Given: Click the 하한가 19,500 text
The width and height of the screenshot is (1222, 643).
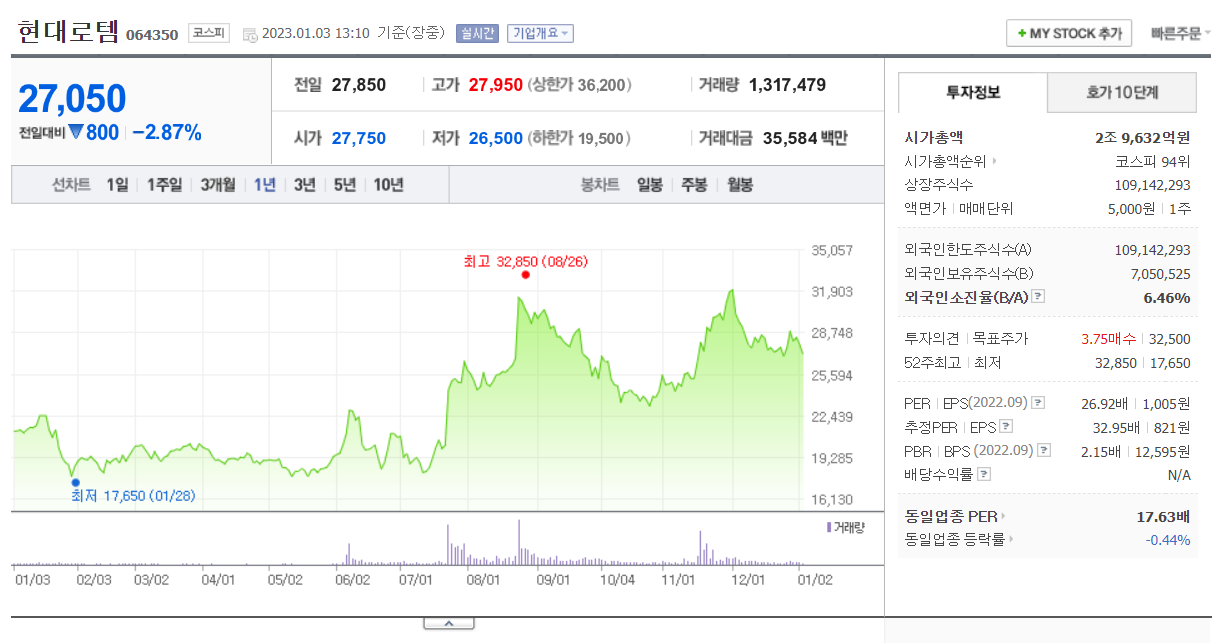Looking at the screenshot, I should pyautogui.click(x=577, y=138).
